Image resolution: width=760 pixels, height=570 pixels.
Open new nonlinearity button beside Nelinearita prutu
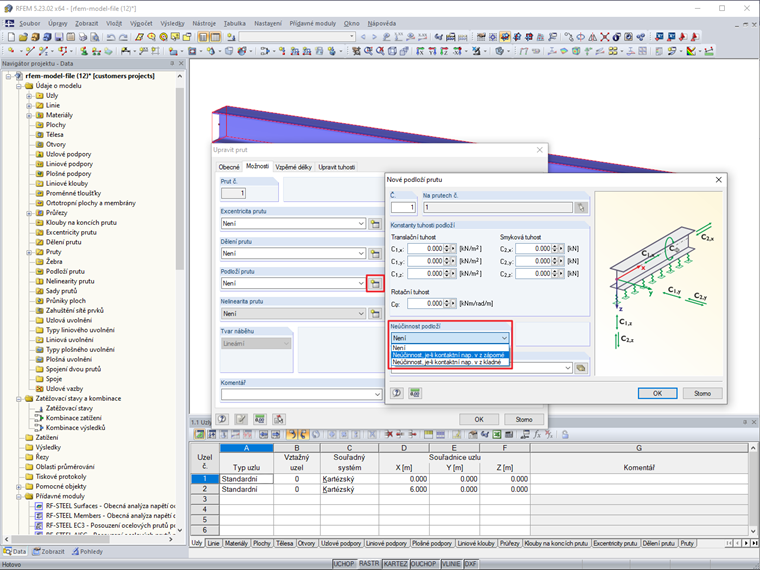375,314
